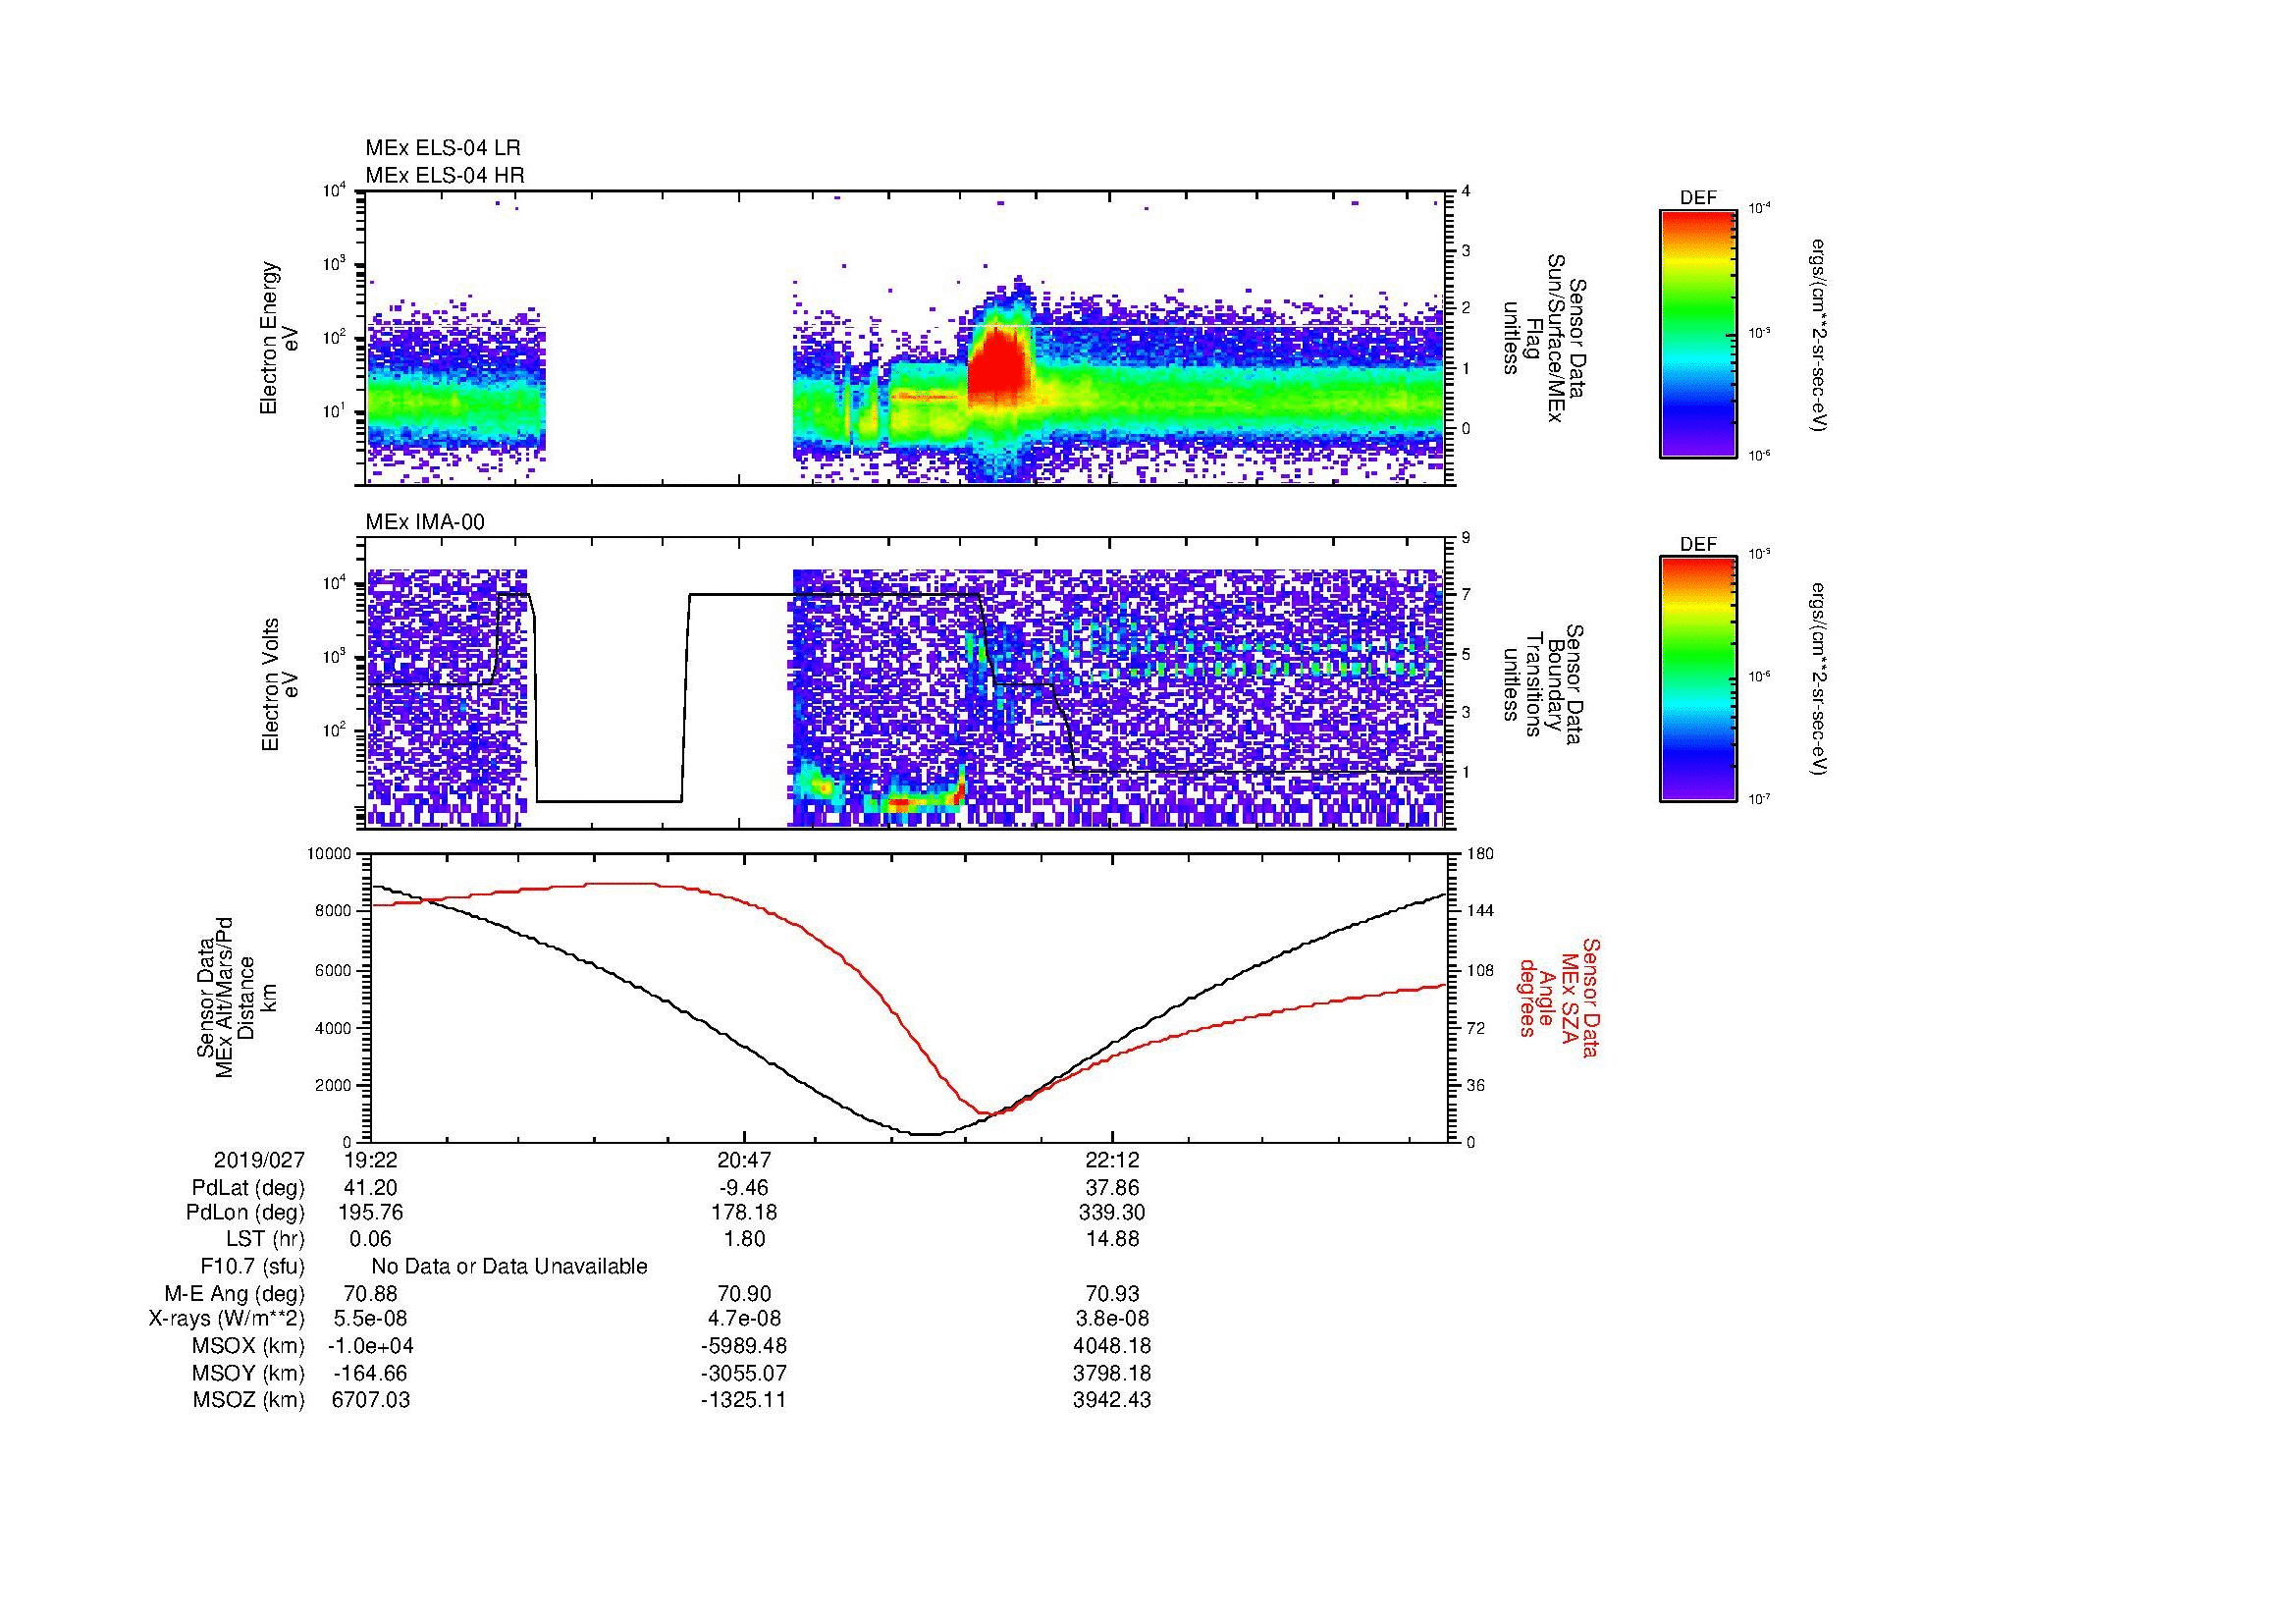Click the top DEF color bar
This screenshot has height=1623, width=2296.
click(1697, 334)
